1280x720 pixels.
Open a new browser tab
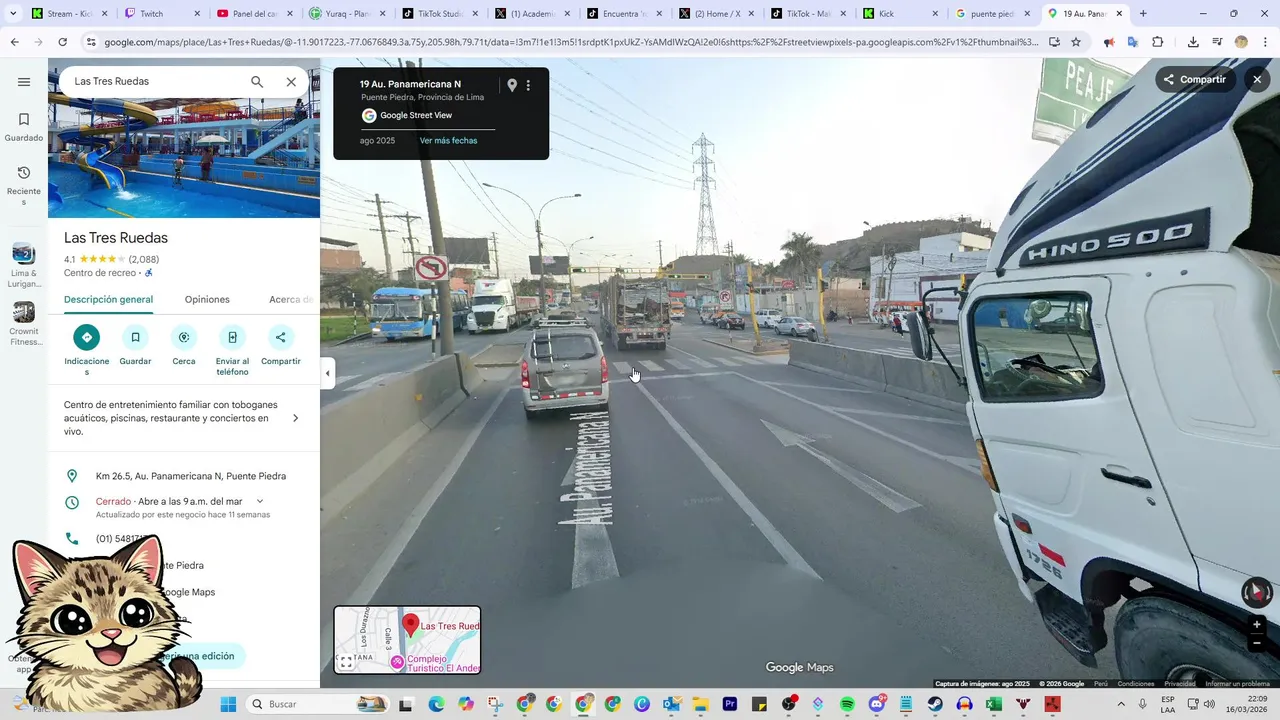(1143, 14)
